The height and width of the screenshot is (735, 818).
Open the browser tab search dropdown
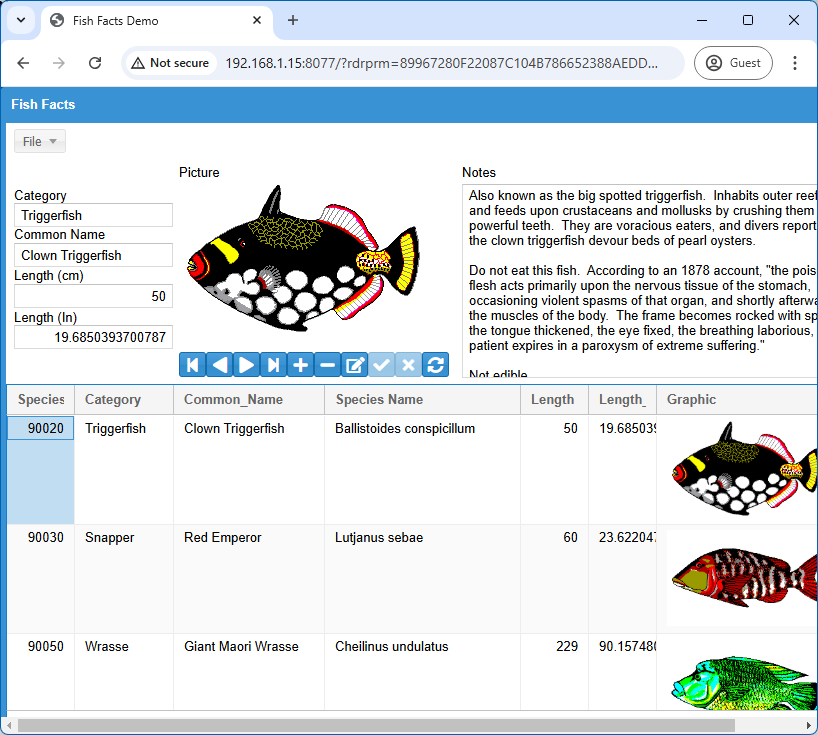tap(20, 20)
